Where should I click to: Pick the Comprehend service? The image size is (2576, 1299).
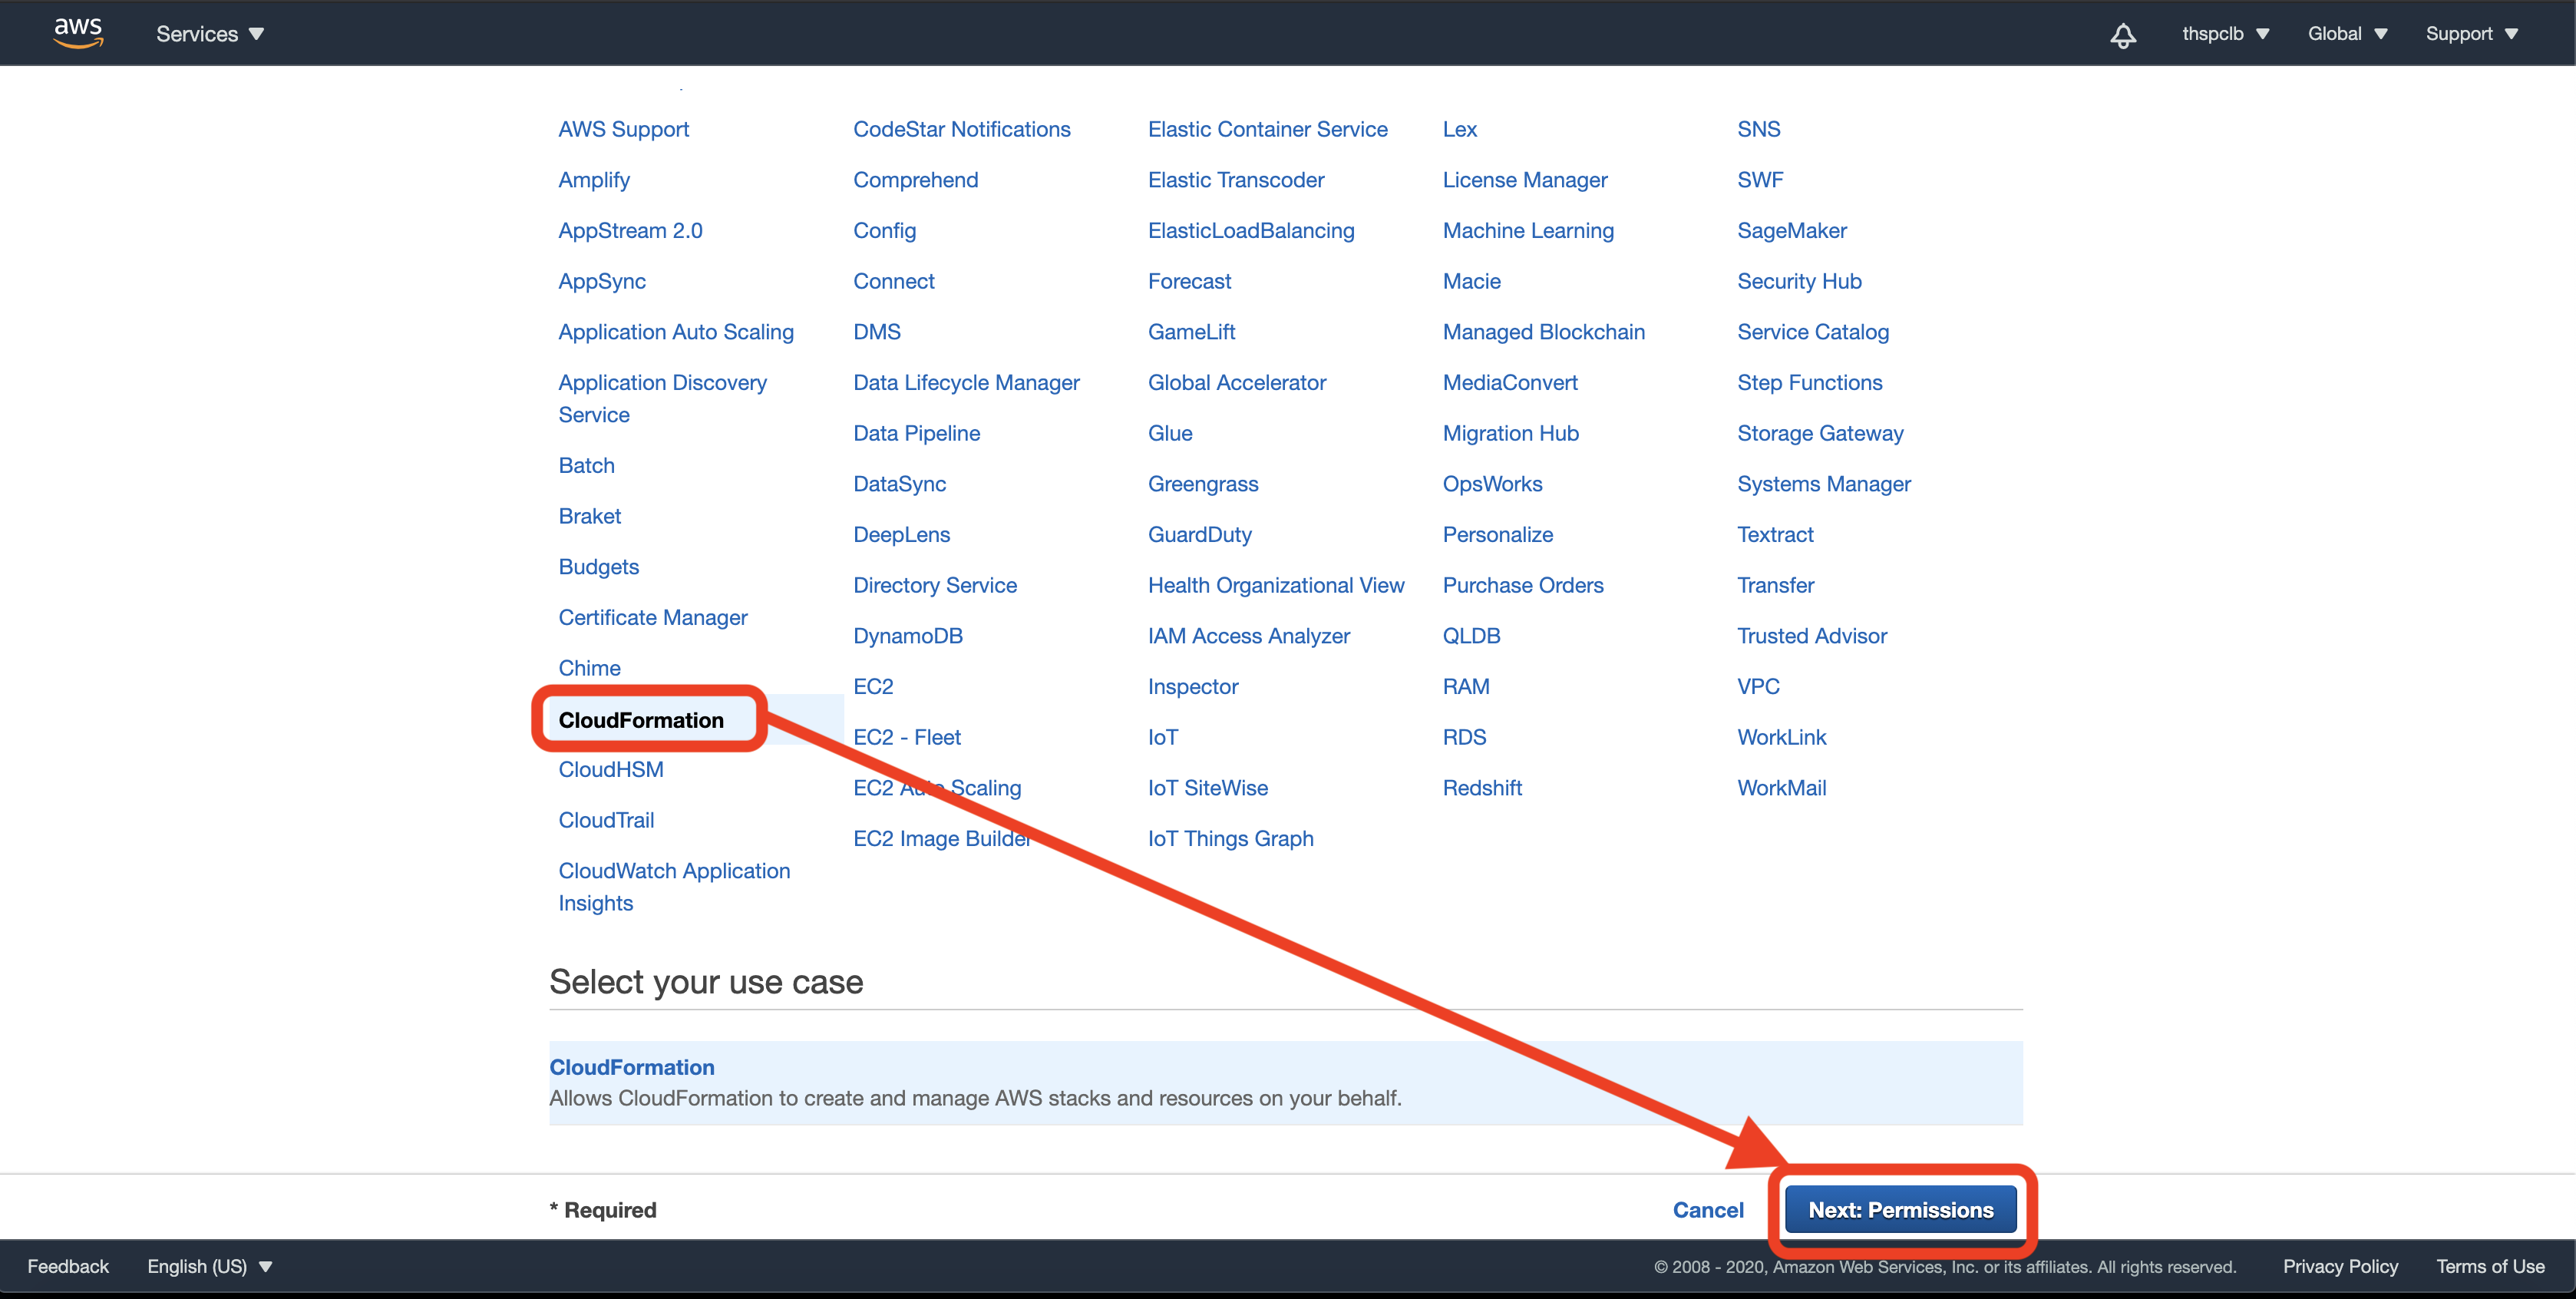[916, 180]
